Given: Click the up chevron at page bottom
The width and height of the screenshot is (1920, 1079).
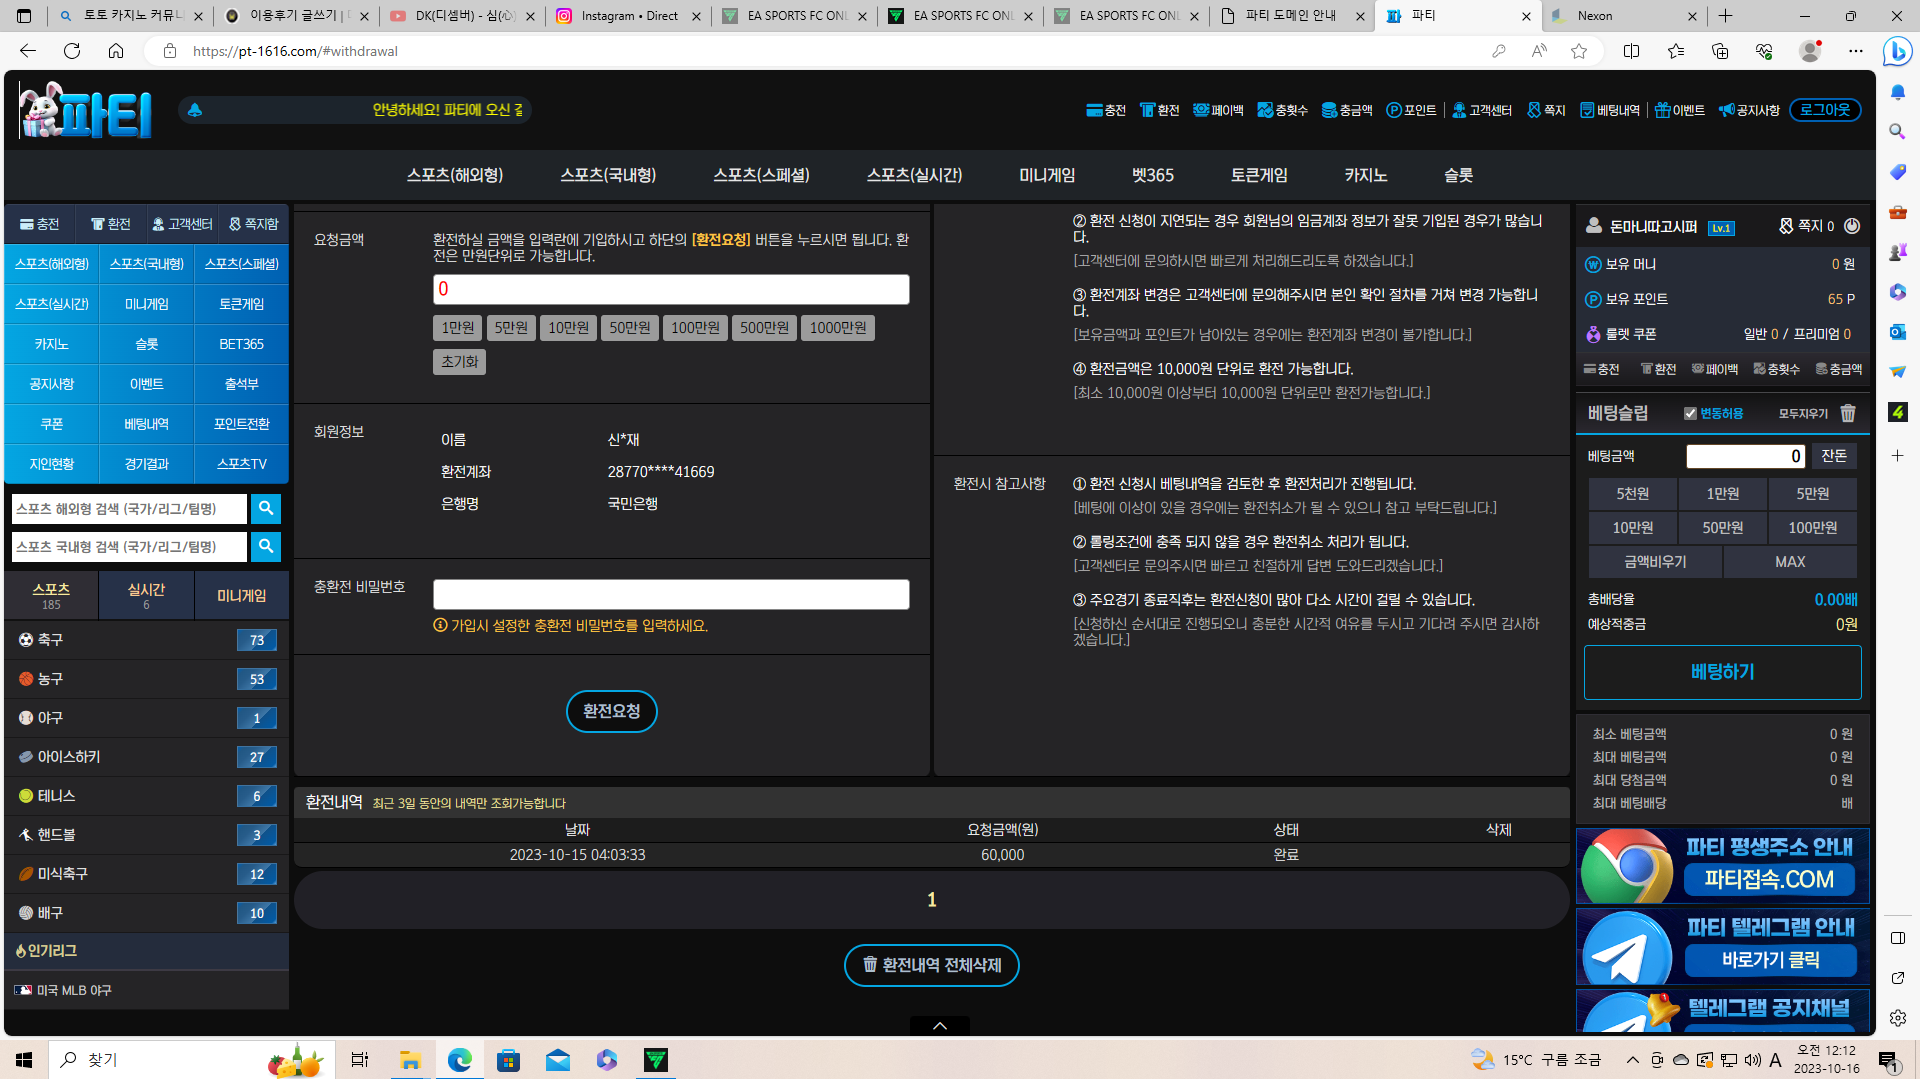Looking at the screenshot, I should [939, 1026].
